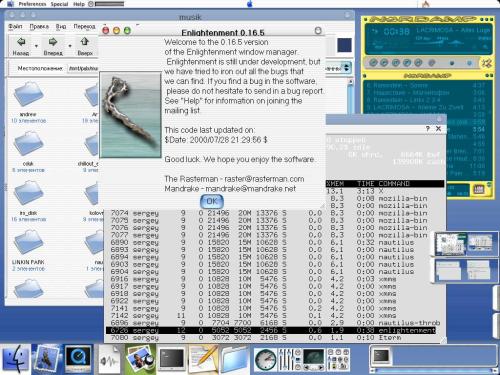Open the Переход menu
Screen dimensions: 500x375
click(84, 26)
